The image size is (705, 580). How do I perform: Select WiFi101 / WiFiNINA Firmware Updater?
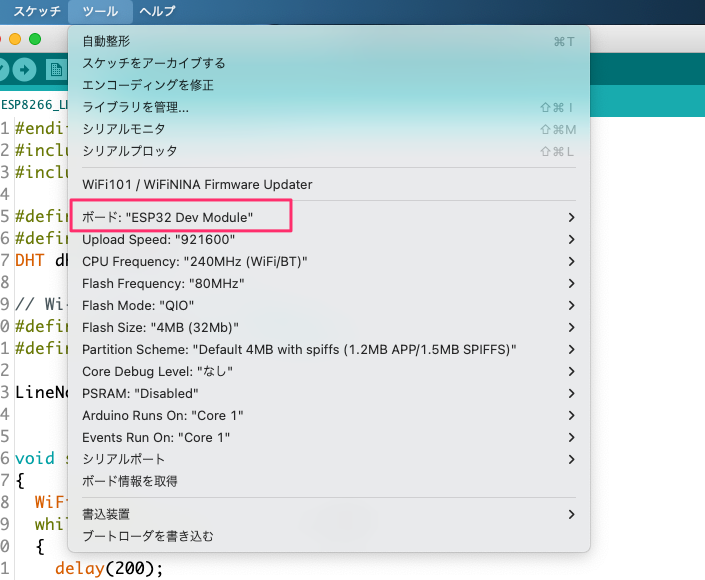[x=197, y=184]
